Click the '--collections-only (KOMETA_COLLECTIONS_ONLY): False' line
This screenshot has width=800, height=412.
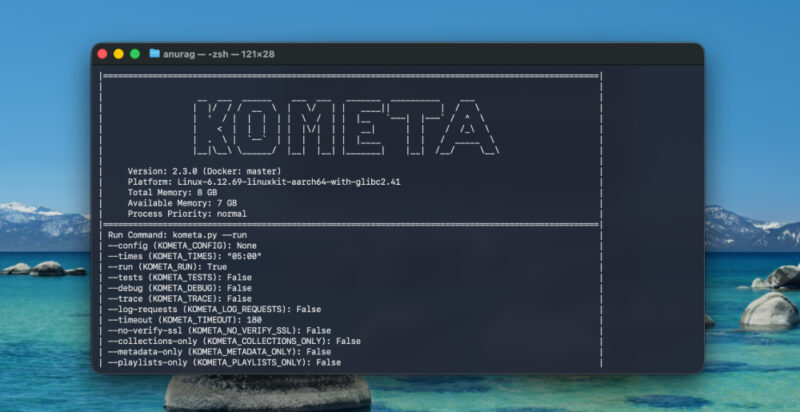(234, 341)
